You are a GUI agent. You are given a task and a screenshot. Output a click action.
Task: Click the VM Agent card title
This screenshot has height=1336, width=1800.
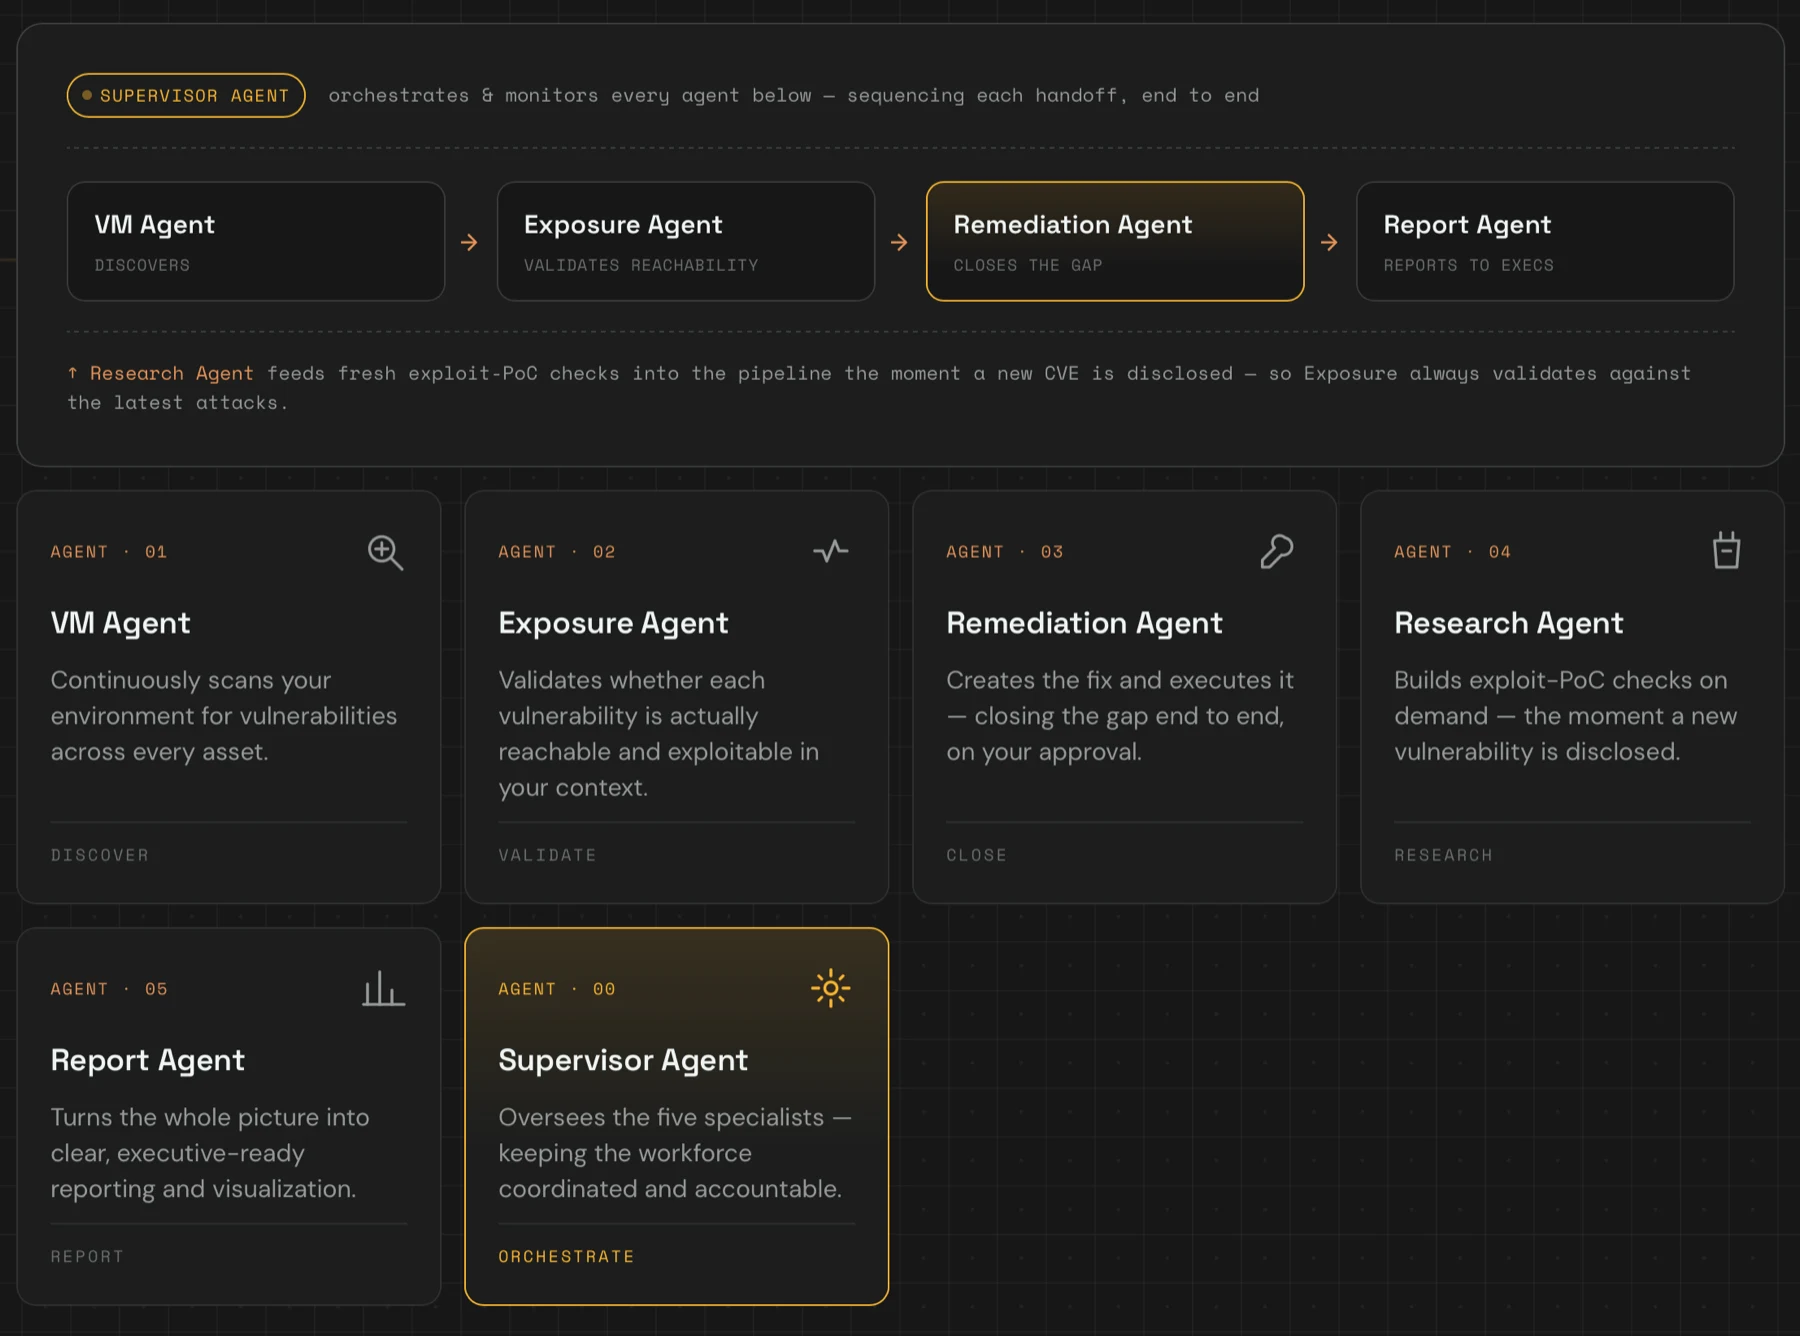tap(121, 623)
